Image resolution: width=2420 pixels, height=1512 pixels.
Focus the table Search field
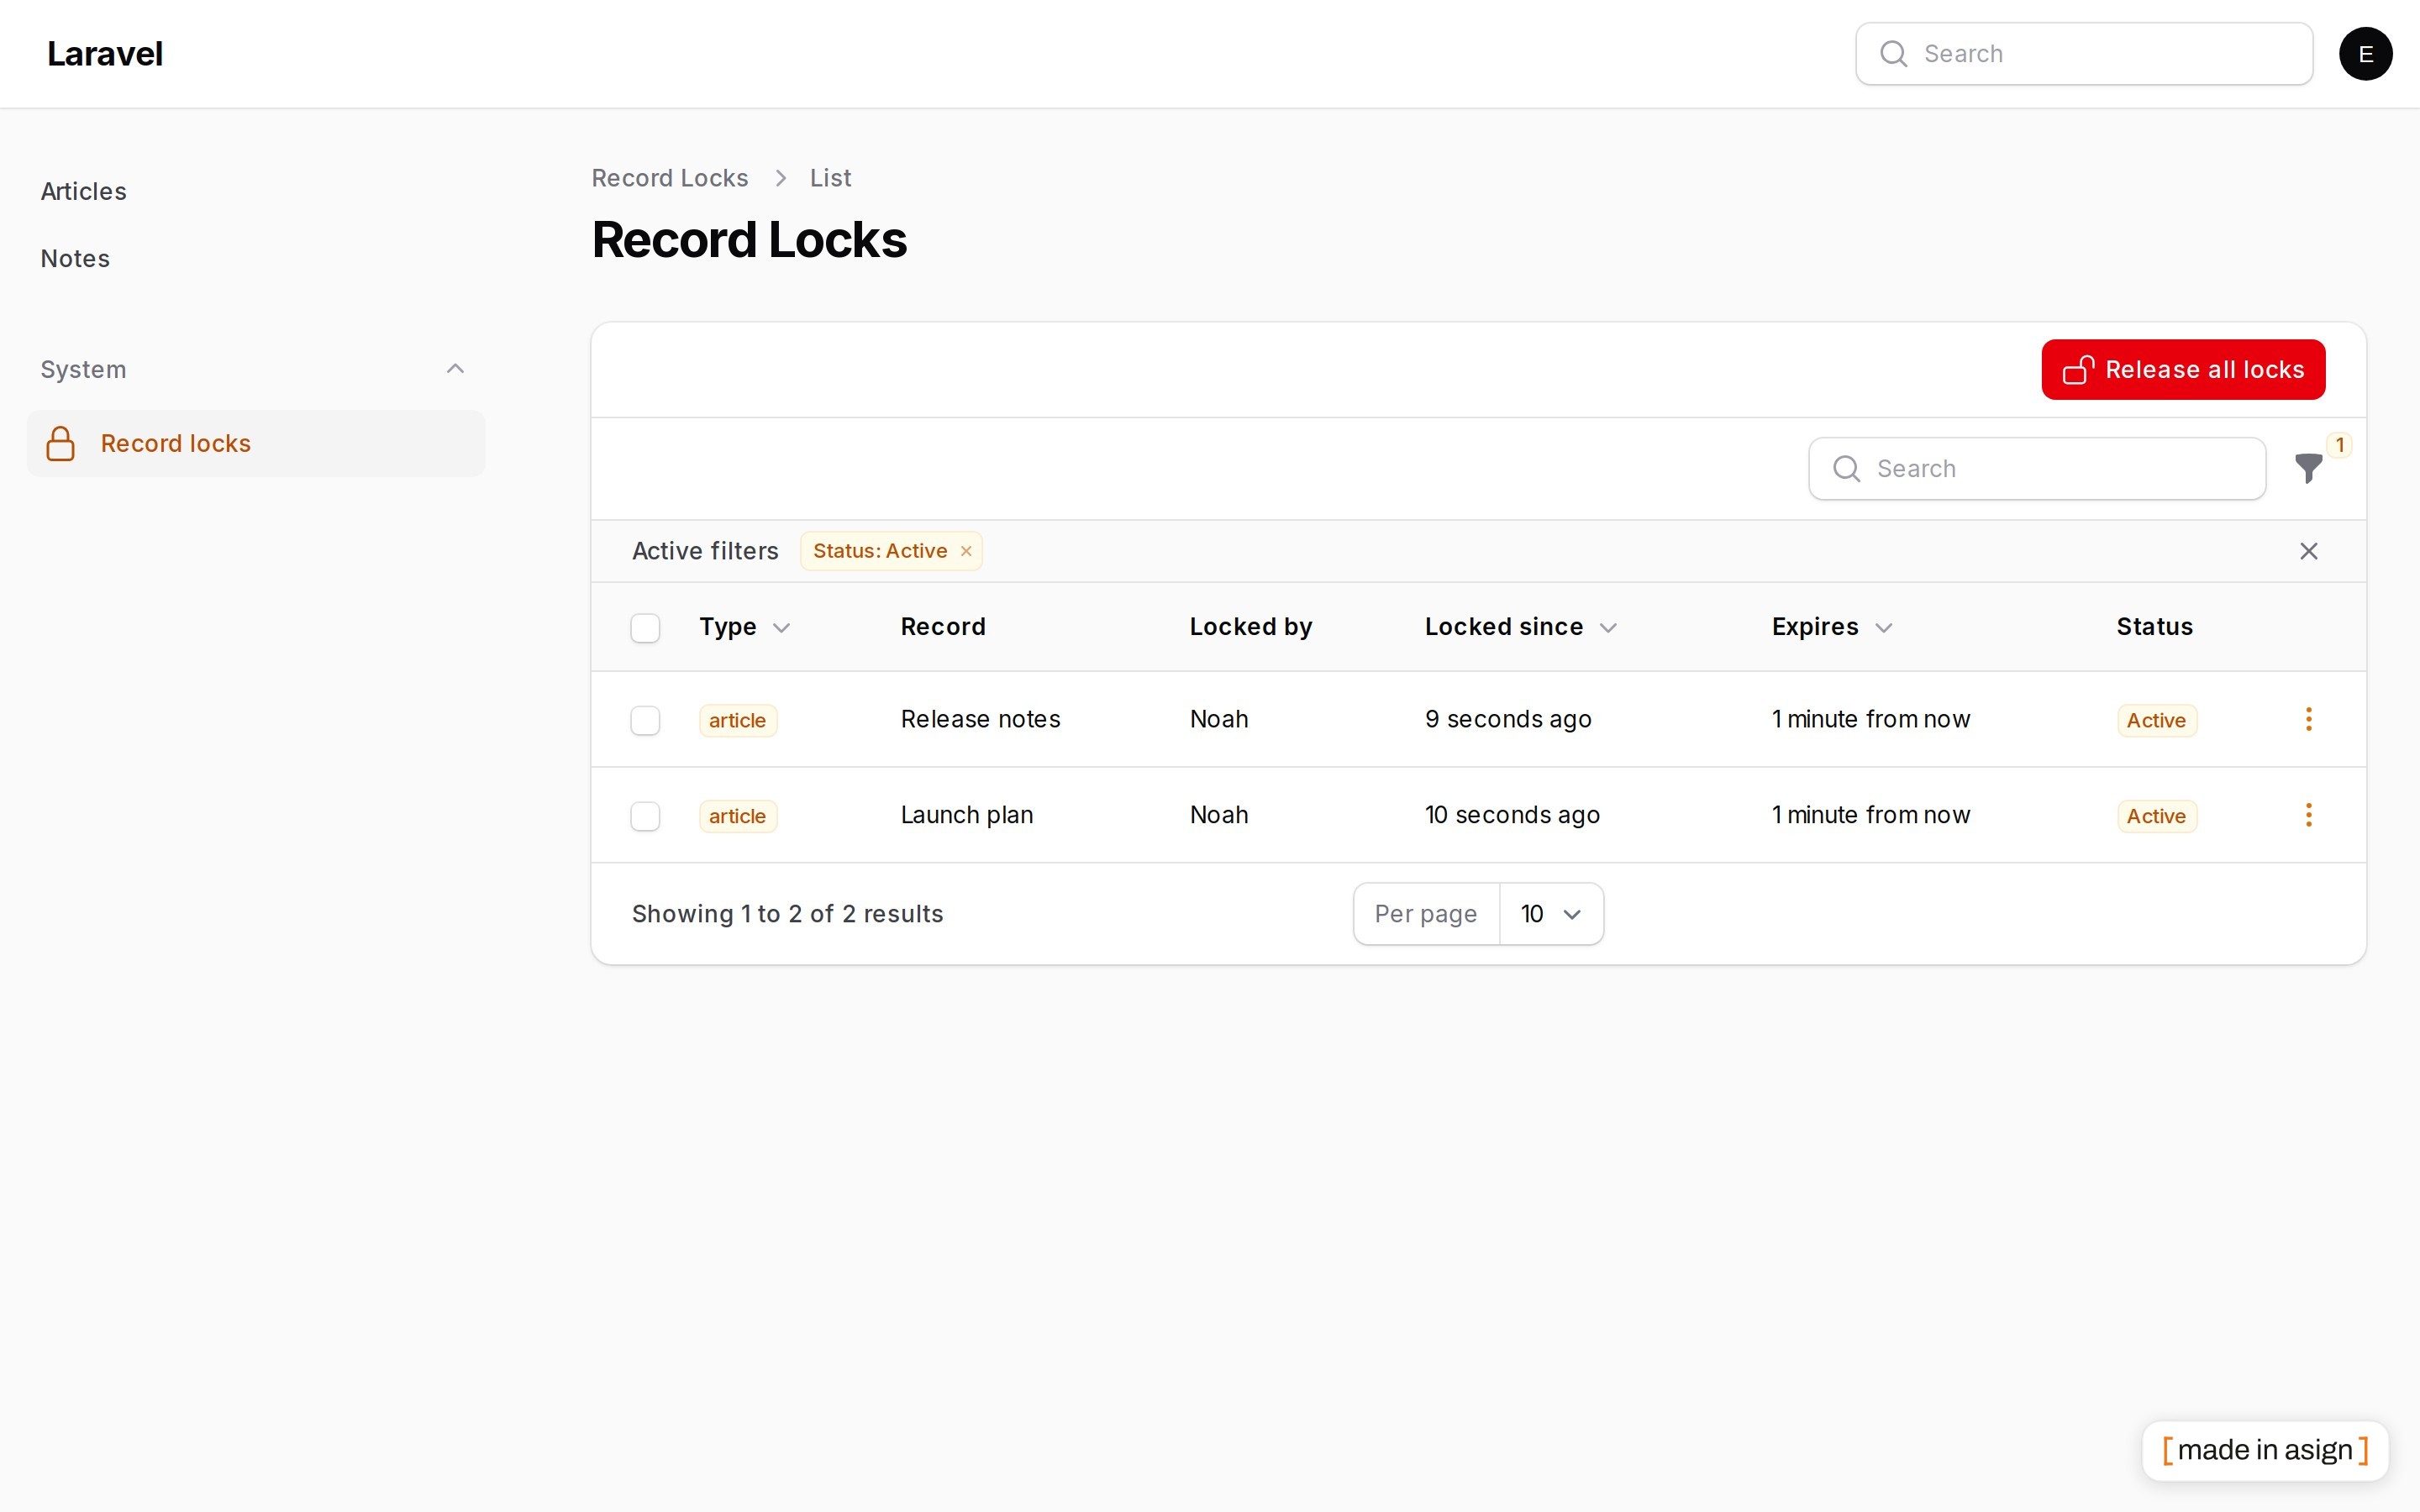coord(2036,469)
